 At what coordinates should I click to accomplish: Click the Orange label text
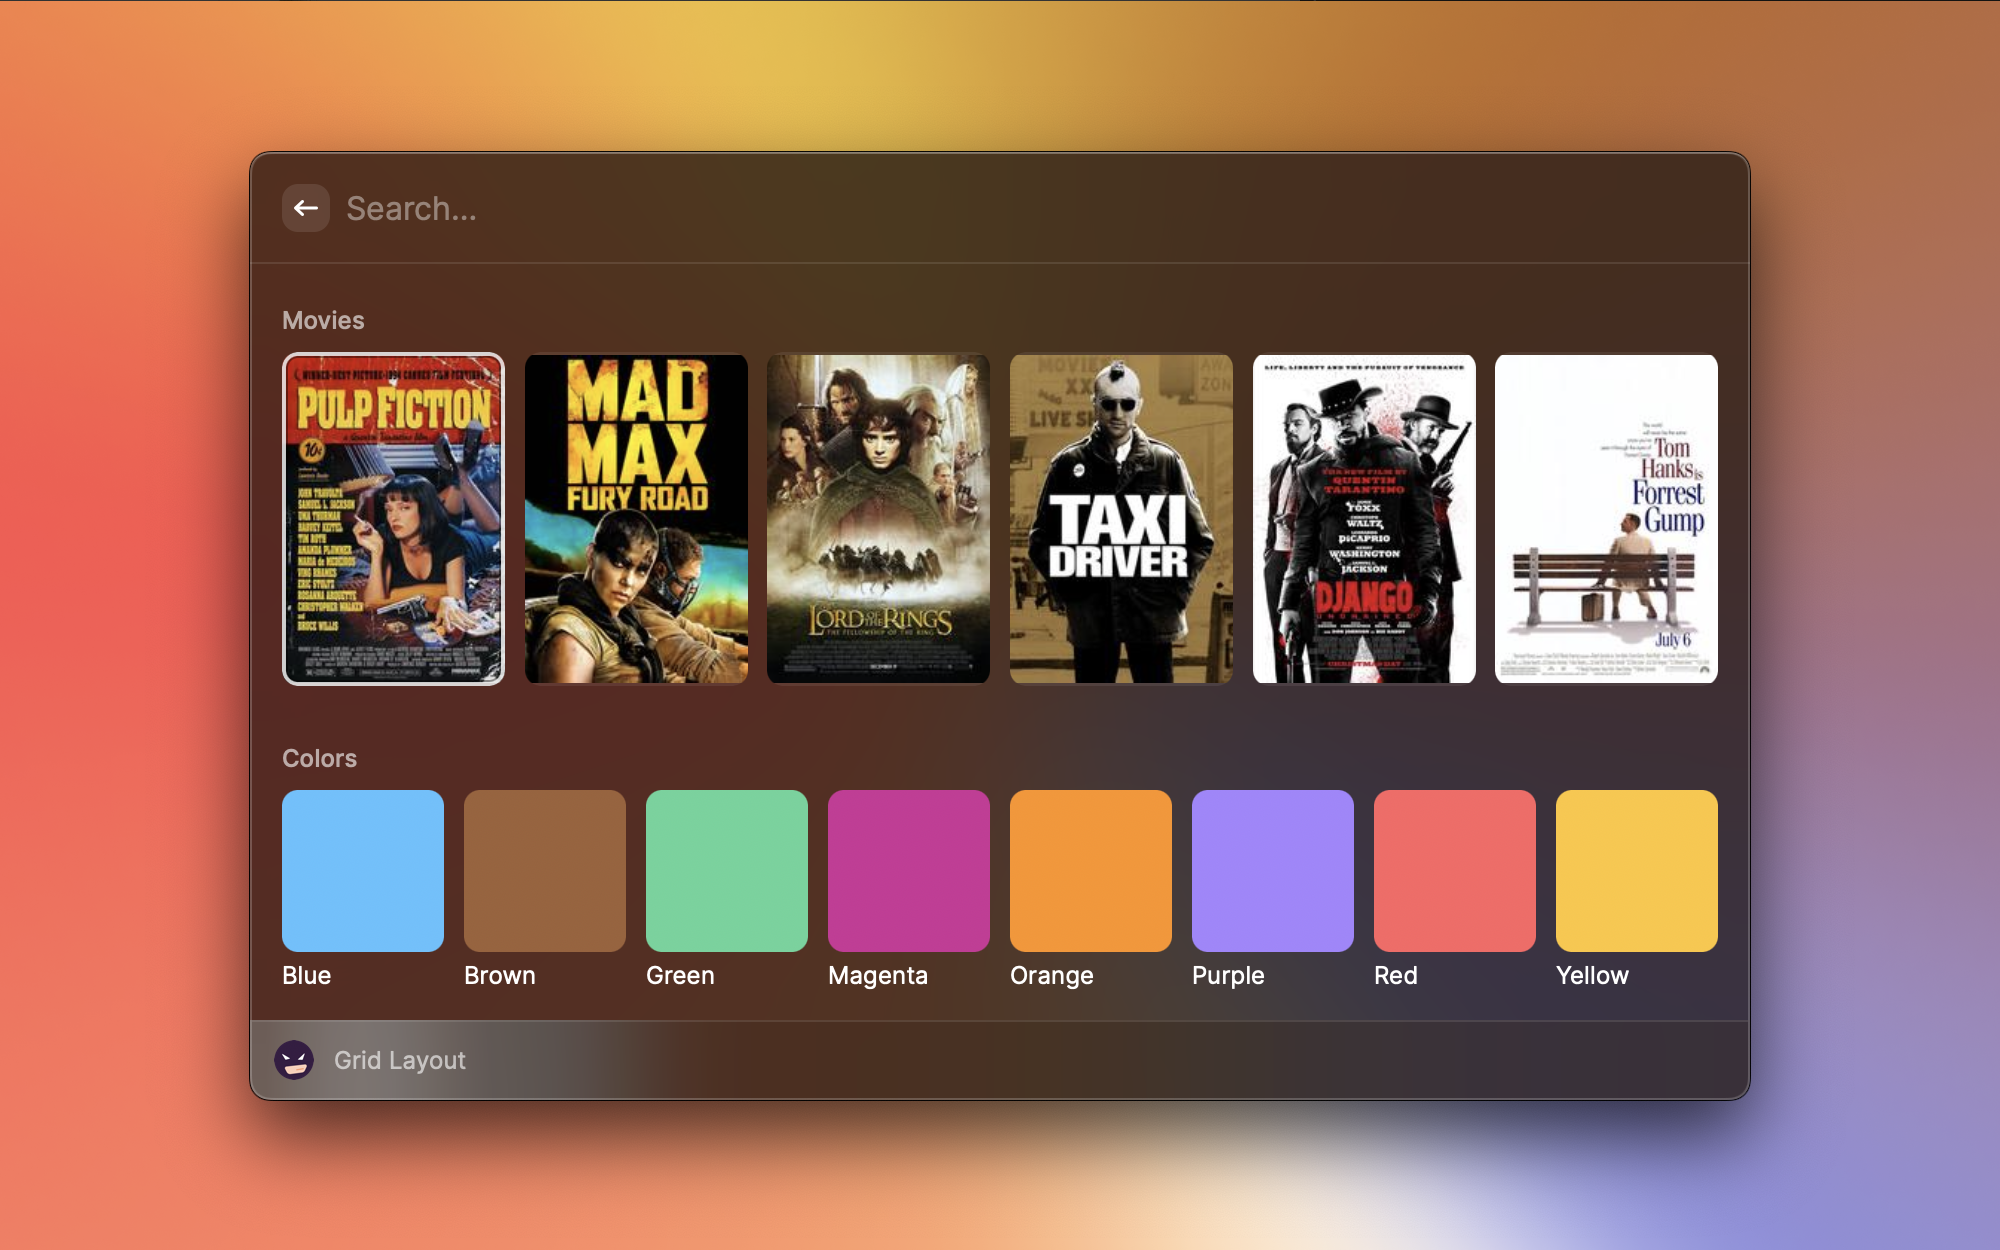(1052, 976)
